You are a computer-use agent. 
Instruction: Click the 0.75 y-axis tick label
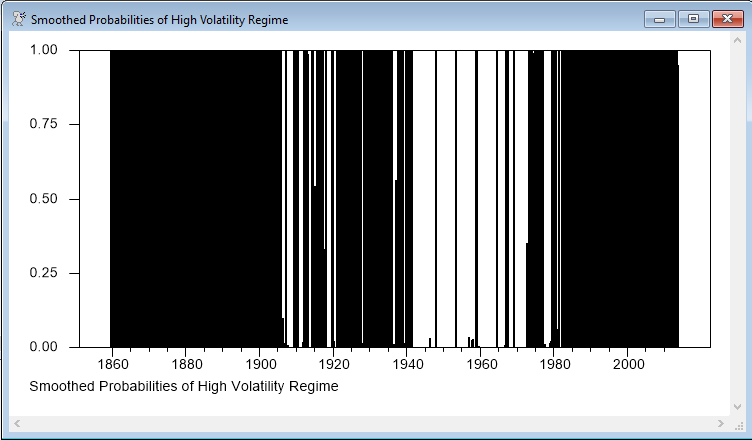click(x=43, y=124)
